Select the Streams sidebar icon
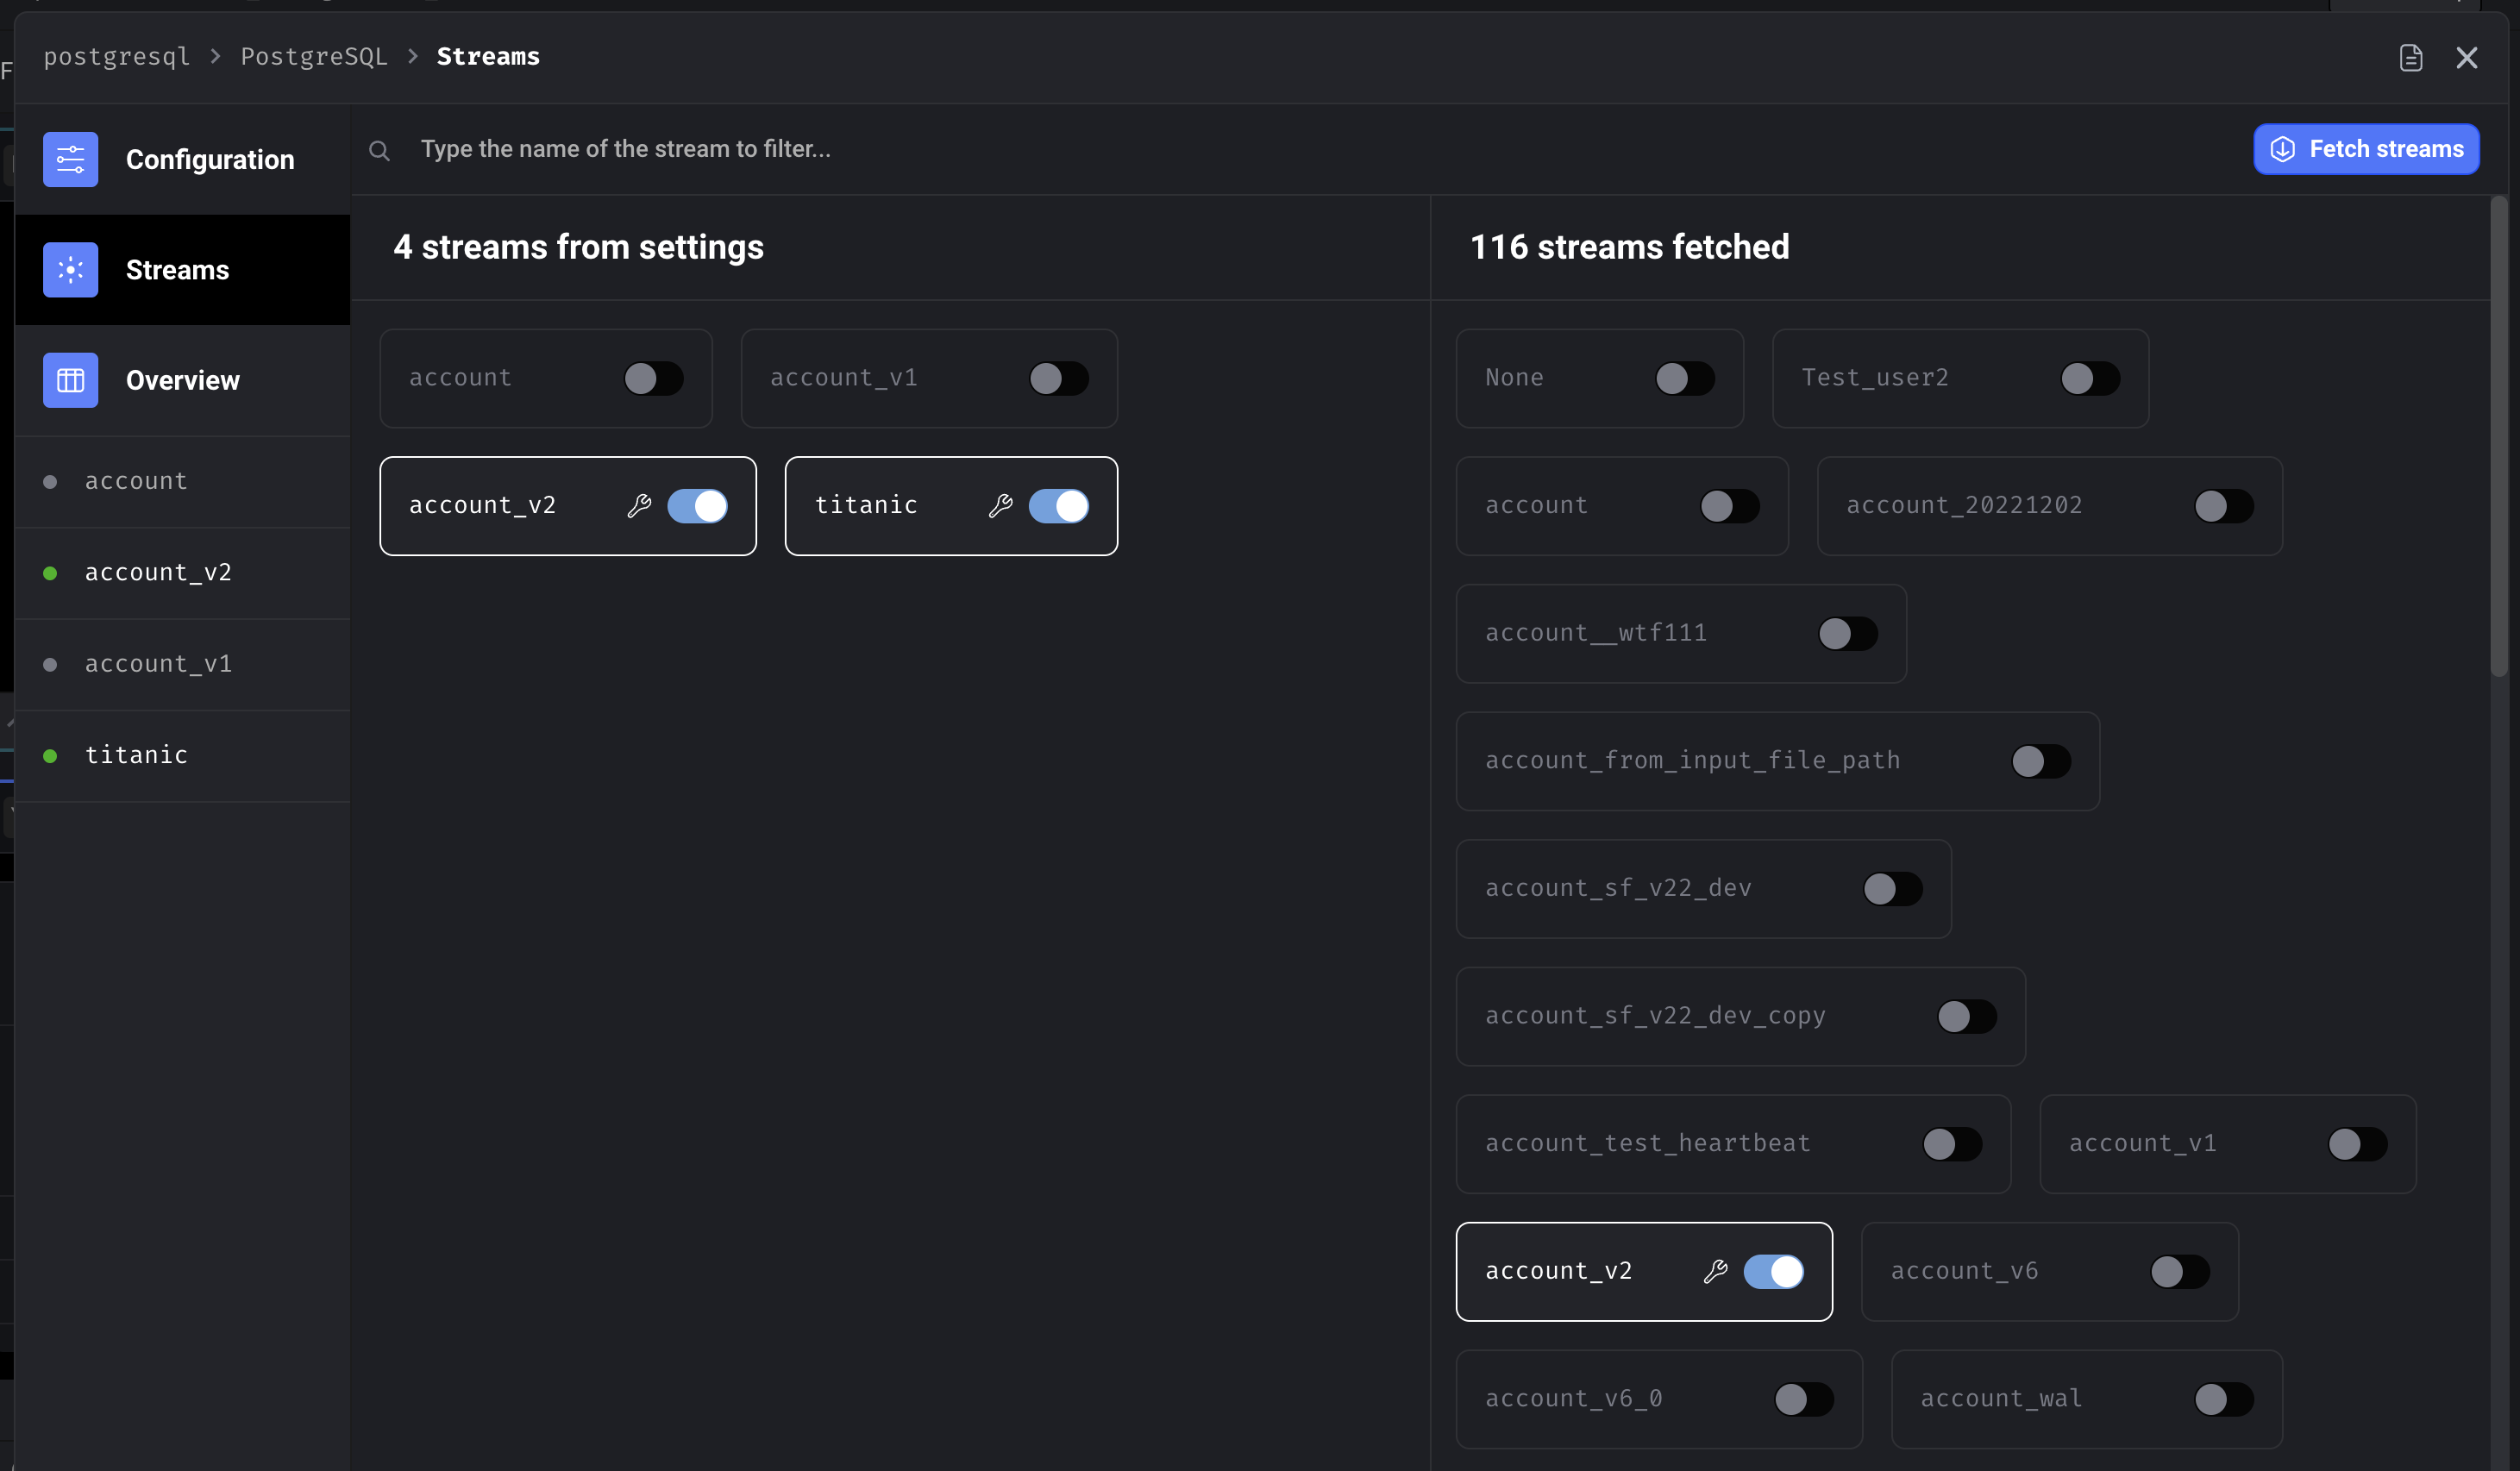Screen dimensions: 2520x1471 tap(70, 269)
